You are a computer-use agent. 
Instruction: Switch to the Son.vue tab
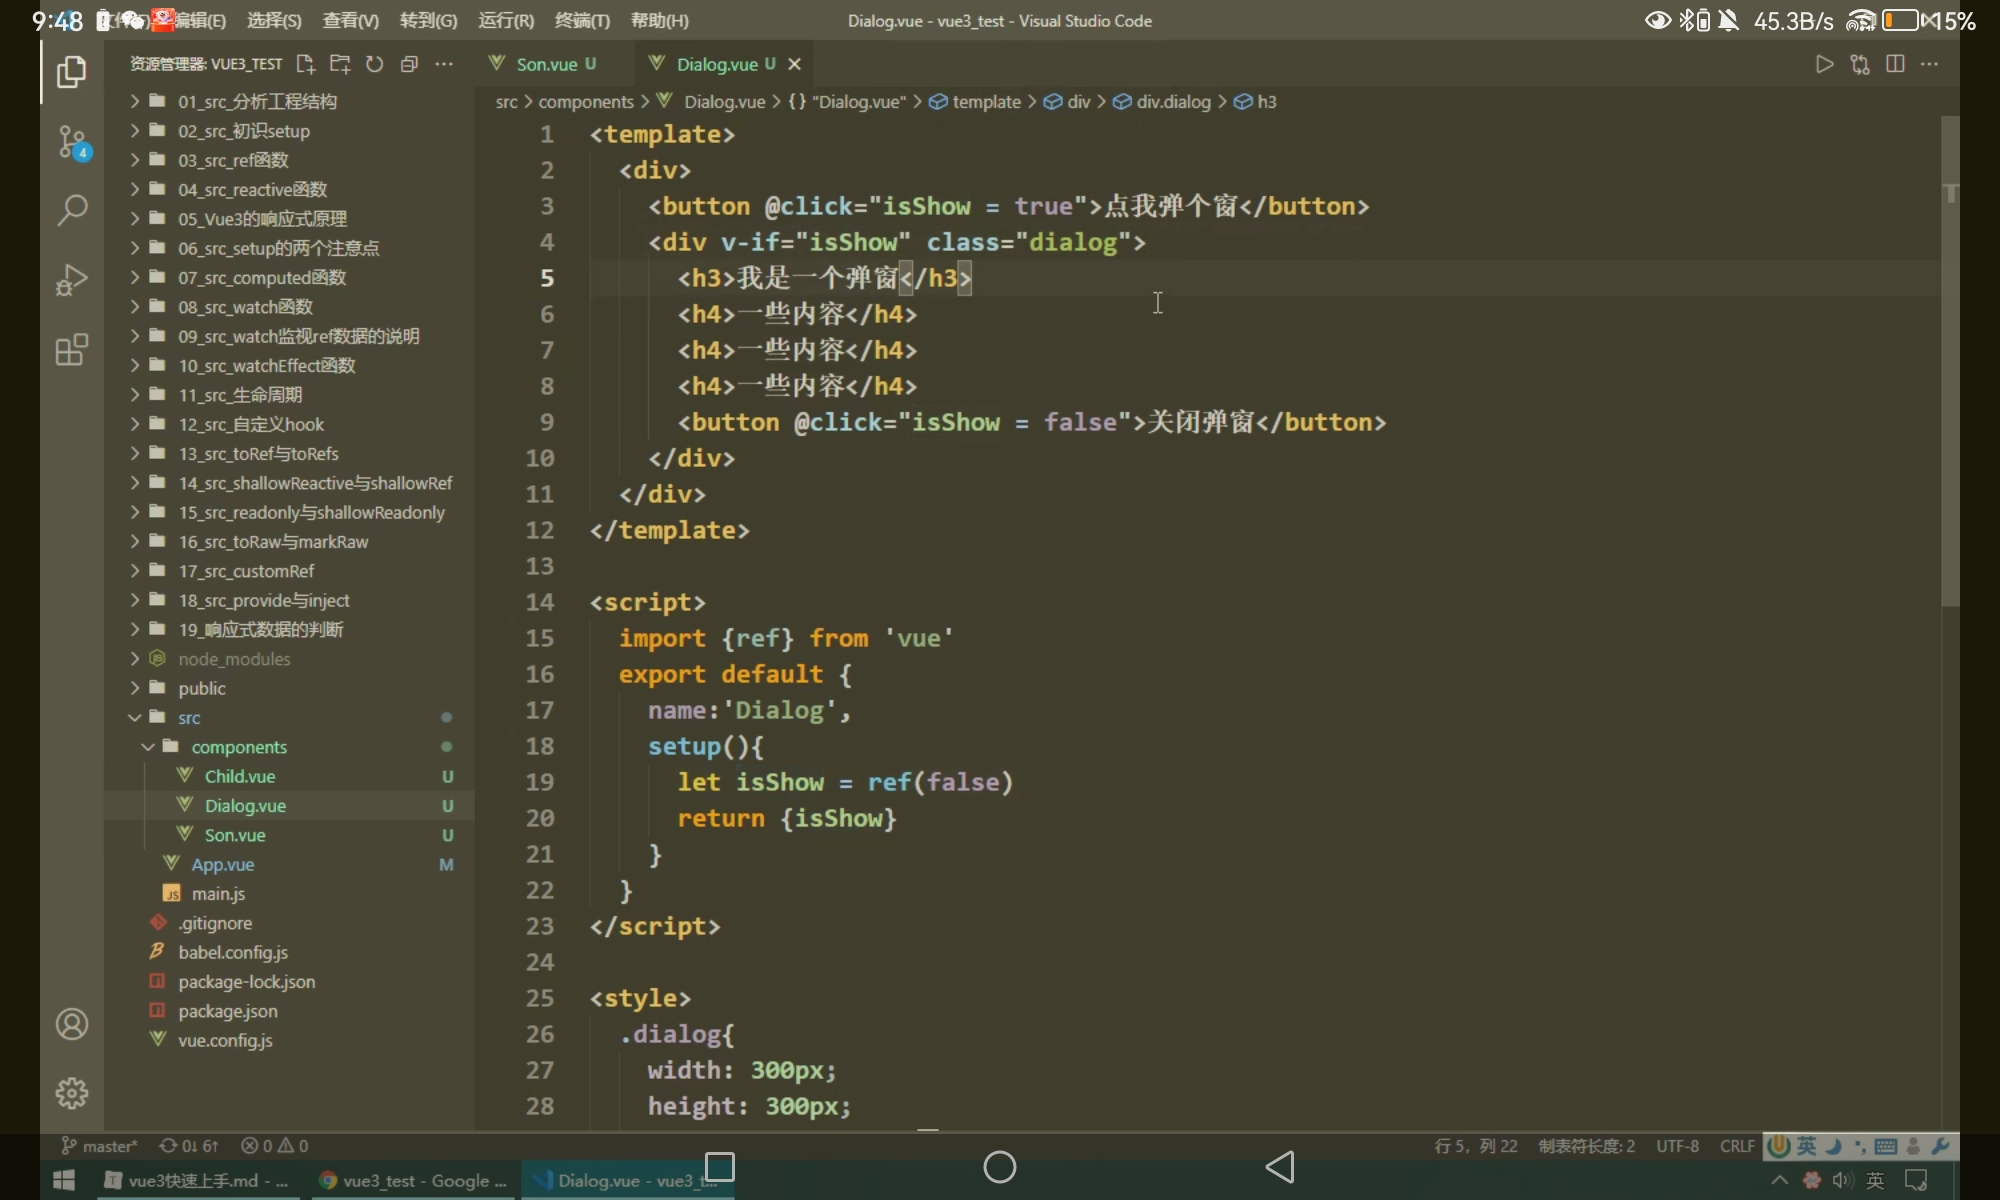[x=547, y=64]
